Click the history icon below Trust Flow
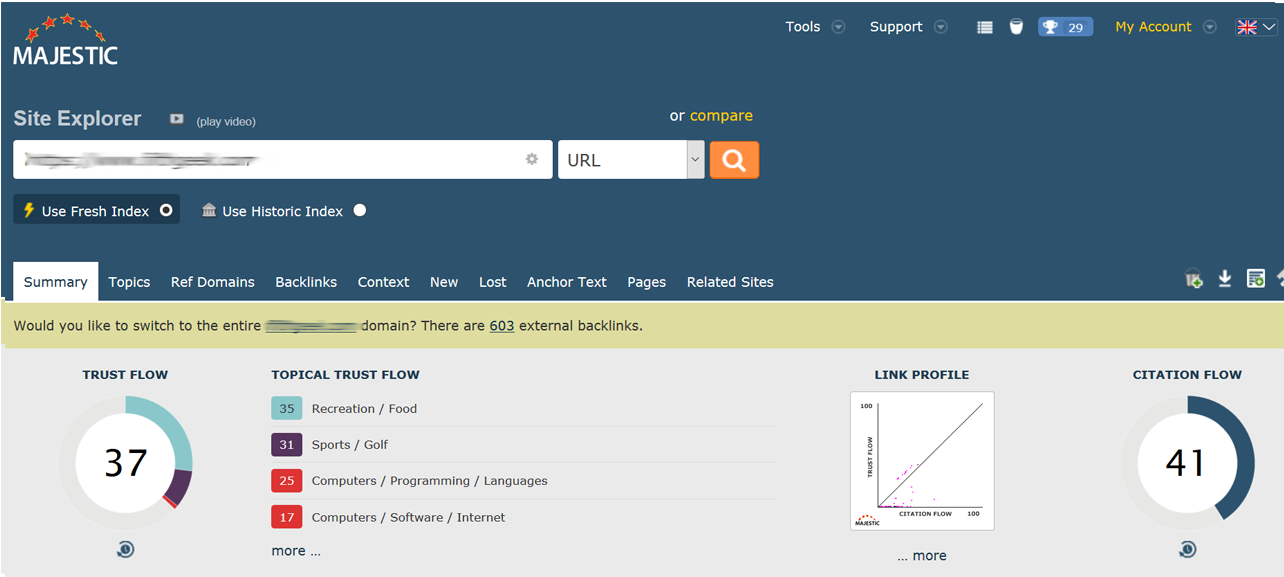 point(125,549)
